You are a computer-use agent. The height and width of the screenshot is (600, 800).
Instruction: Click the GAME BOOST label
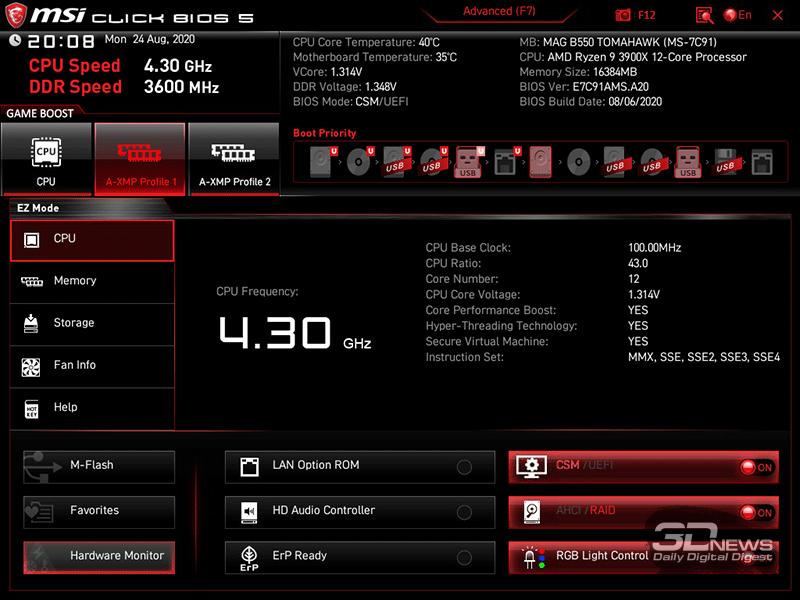pos(40,113)
